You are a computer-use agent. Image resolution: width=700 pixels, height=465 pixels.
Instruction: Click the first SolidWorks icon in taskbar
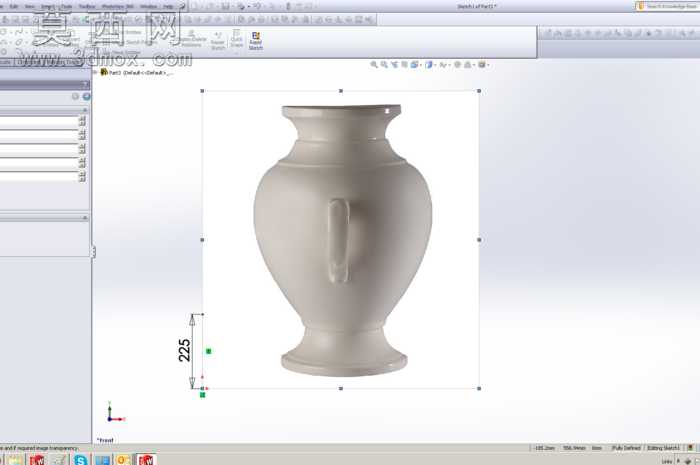37,459
